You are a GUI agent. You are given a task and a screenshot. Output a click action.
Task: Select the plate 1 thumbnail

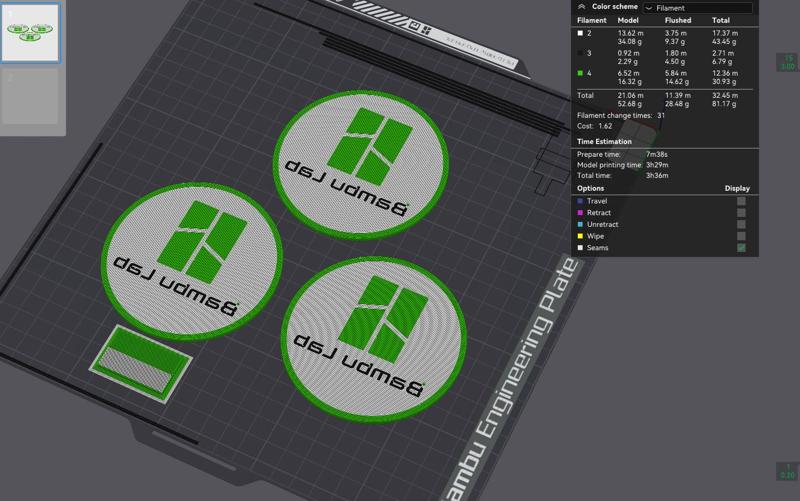pos(32,32)
